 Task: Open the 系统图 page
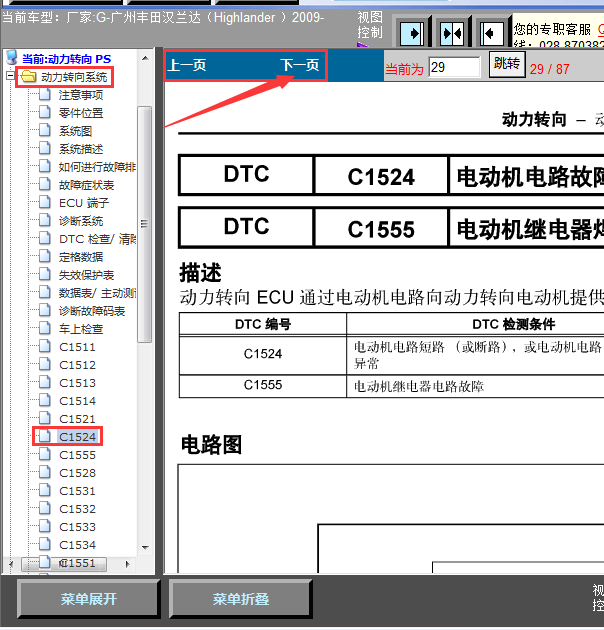pos(76,131)
